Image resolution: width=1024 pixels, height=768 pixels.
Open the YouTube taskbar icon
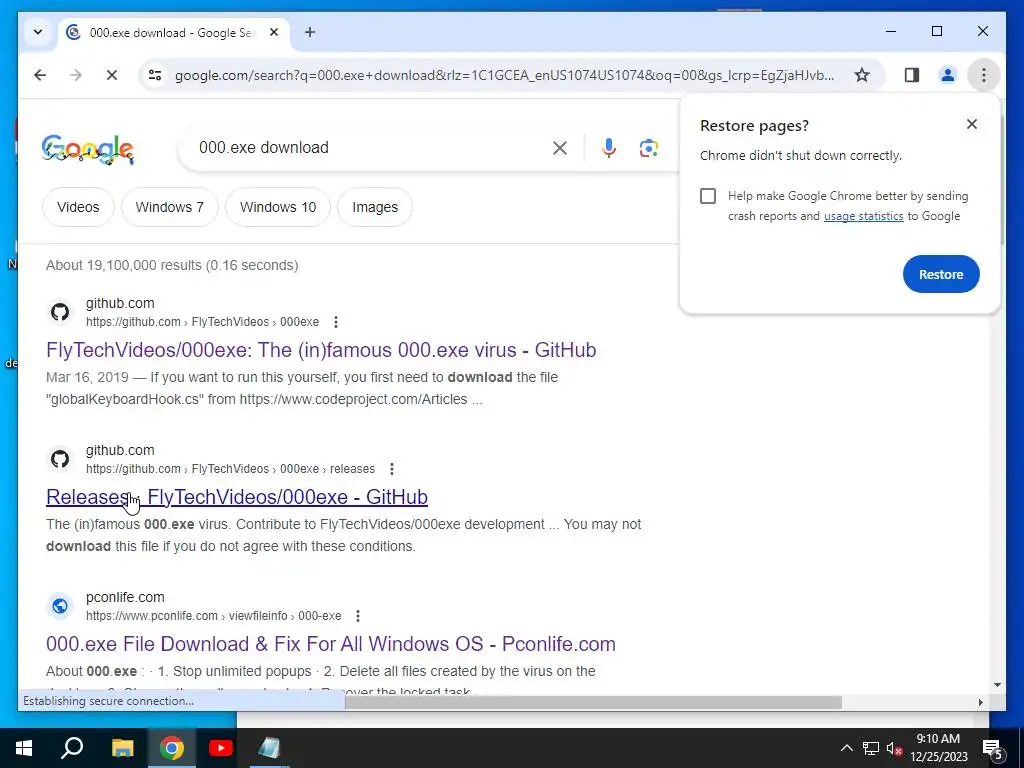tap(221, 748)
